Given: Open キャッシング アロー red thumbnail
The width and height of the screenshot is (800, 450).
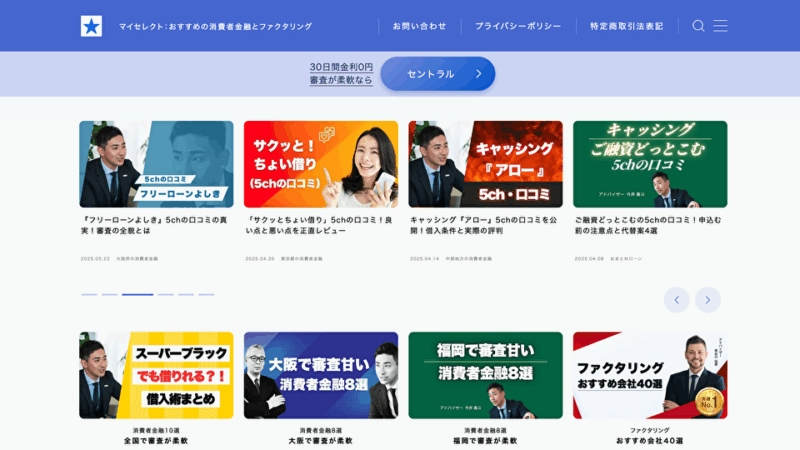Looking at the screenshot, I should 486,164.
